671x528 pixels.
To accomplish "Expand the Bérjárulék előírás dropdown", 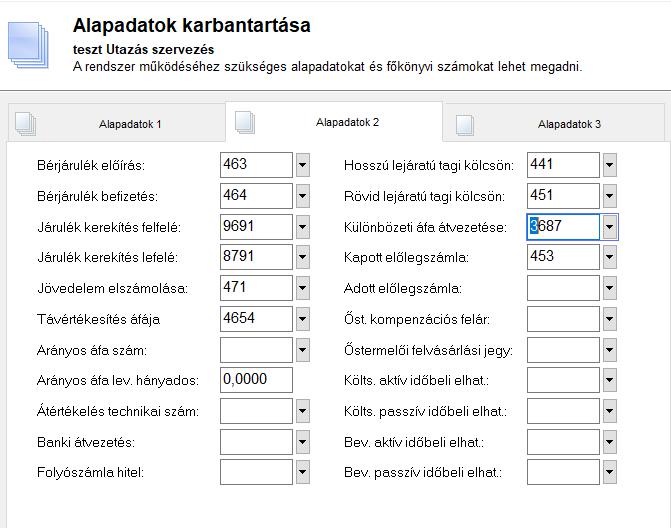I will (x=303, y=165).
